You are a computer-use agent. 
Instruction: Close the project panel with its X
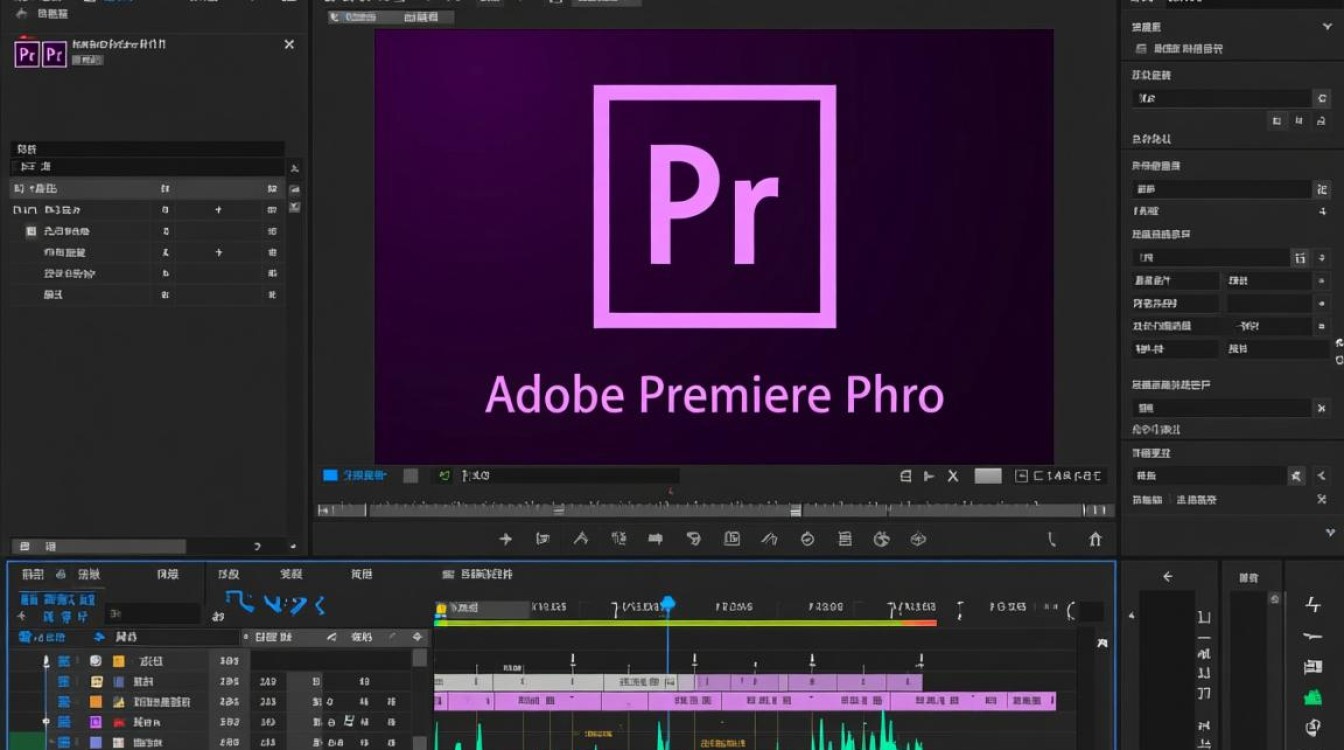point(289,44)
